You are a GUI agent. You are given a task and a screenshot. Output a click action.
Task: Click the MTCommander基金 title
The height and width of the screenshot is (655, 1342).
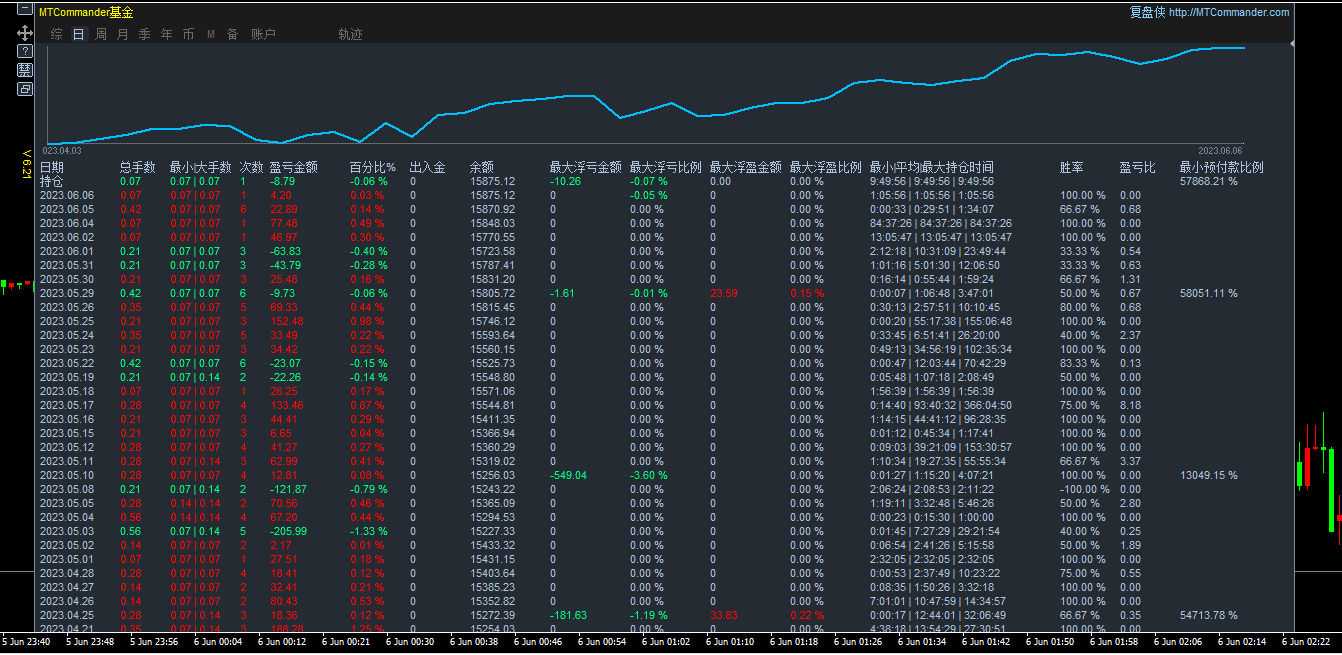click(85, 12)
